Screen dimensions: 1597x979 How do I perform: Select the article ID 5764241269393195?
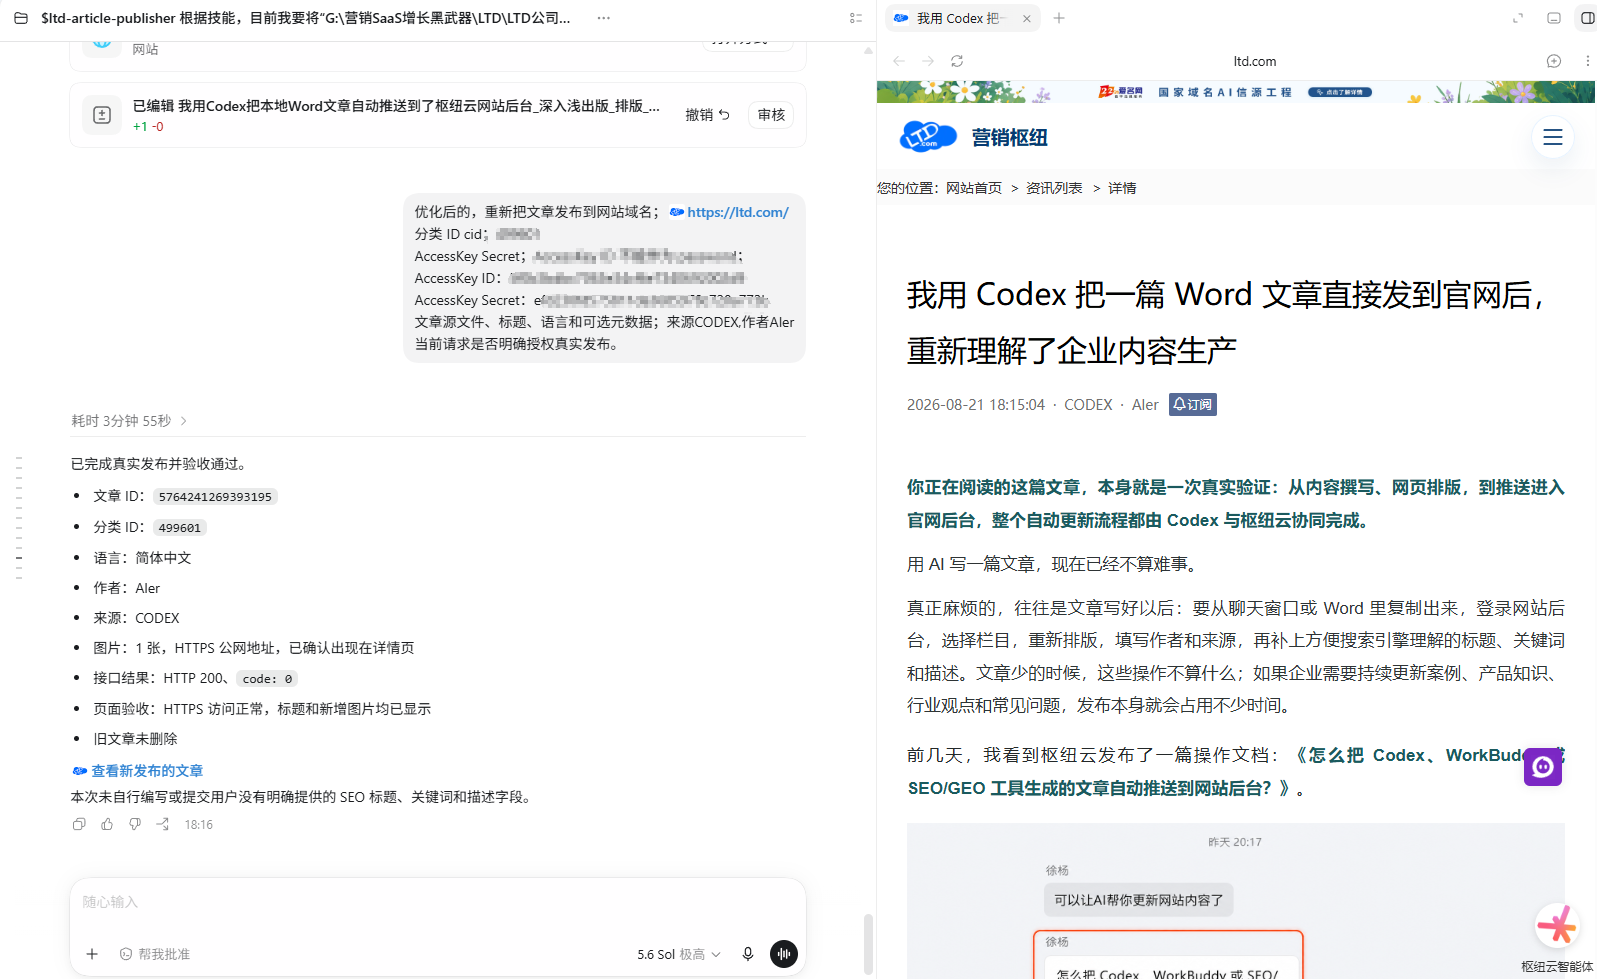pyautogui.click(x=215, y=497)
